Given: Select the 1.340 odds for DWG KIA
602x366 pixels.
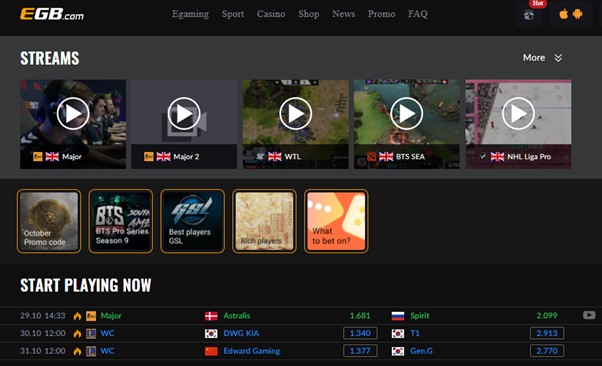Looking at the screenshot, I should click(360, 333).
